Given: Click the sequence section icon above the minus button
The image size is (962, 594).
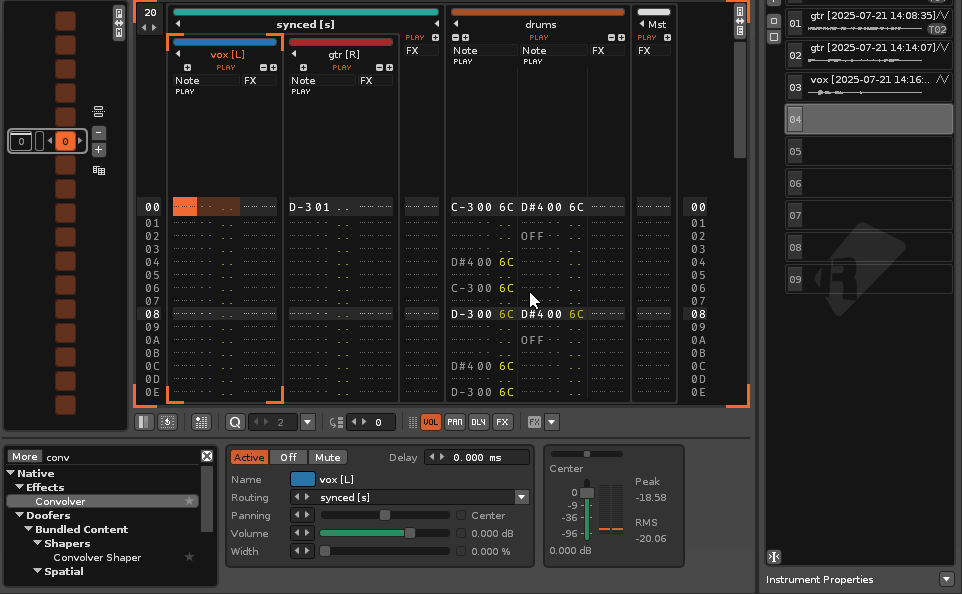Looking at the screenshot, I should (x=98, y=112).
